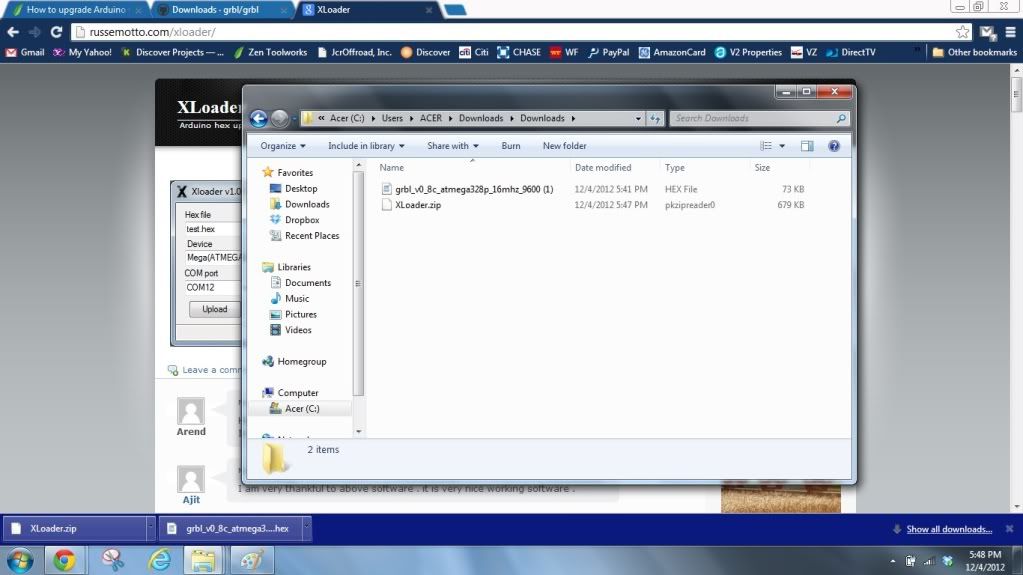
Task: Reload the Chrome page
Action: tap(57, 31)
